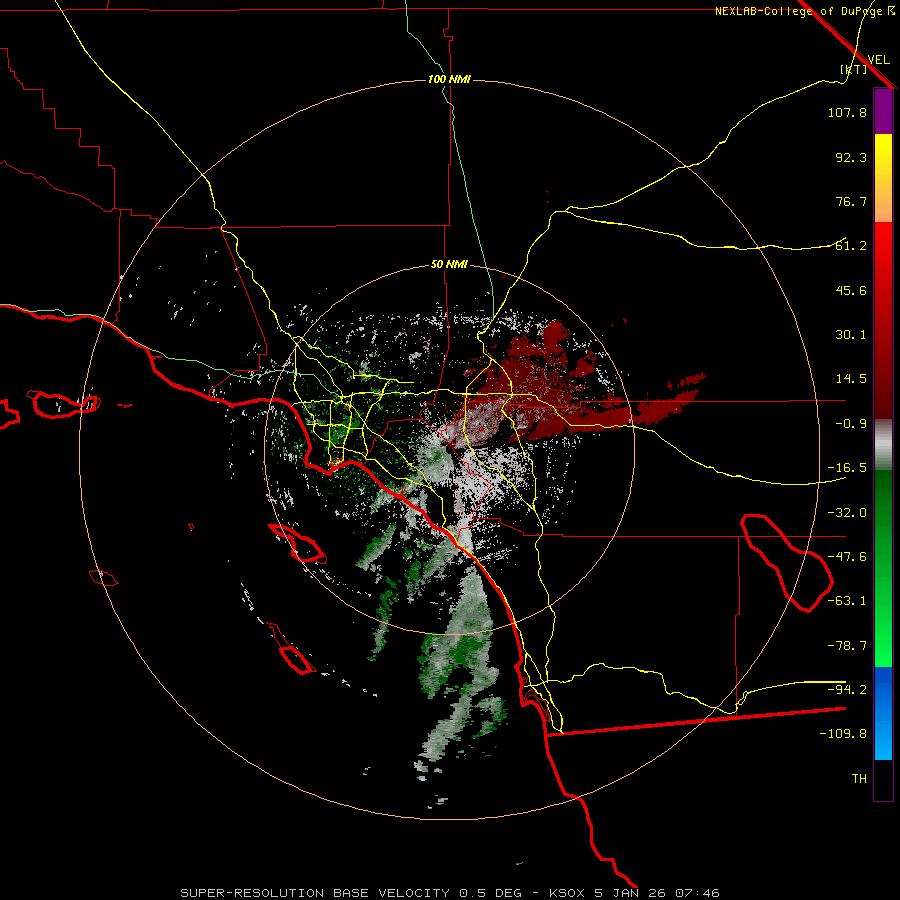
Task: Click the -47.6 velocity scale value
Action: coord(847,557)
